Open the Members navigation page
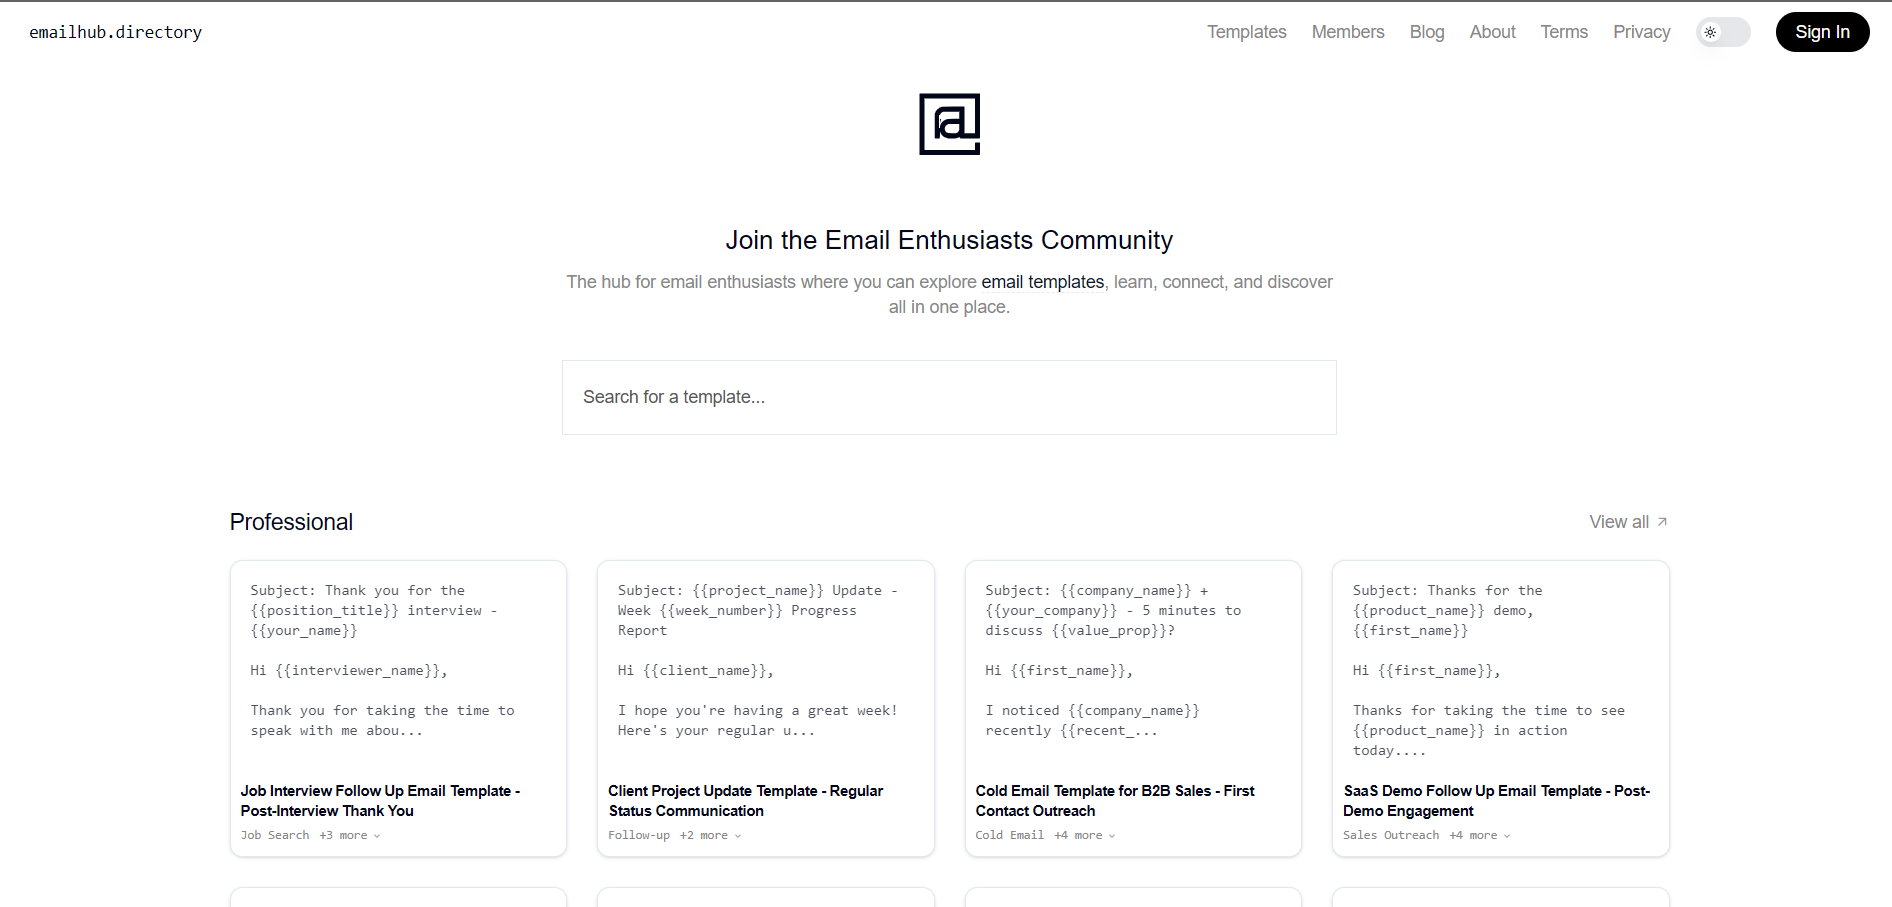1892x907 pixels. tap(1347, 32)
